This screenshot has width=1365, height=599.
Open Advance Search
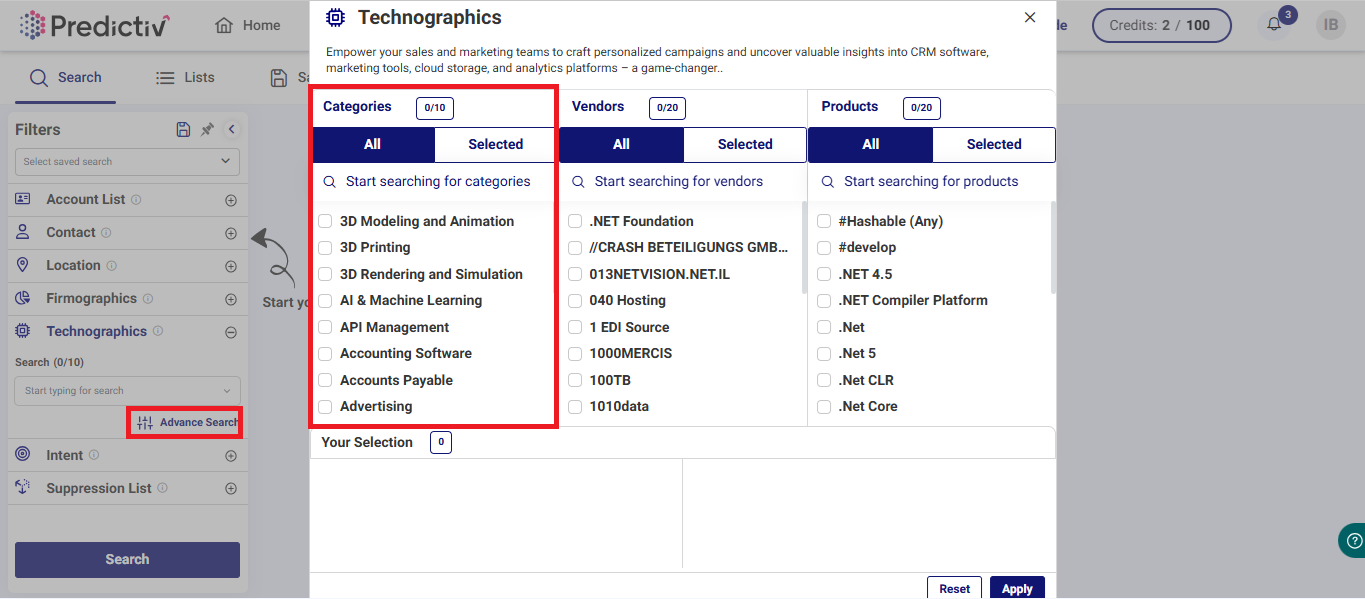[186, 422]
